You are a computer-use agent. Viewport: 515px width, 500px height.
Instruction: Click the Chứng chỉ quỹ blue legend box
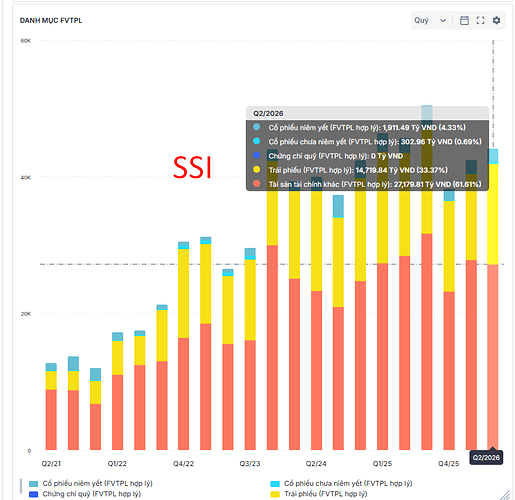[x=33, y=494]
